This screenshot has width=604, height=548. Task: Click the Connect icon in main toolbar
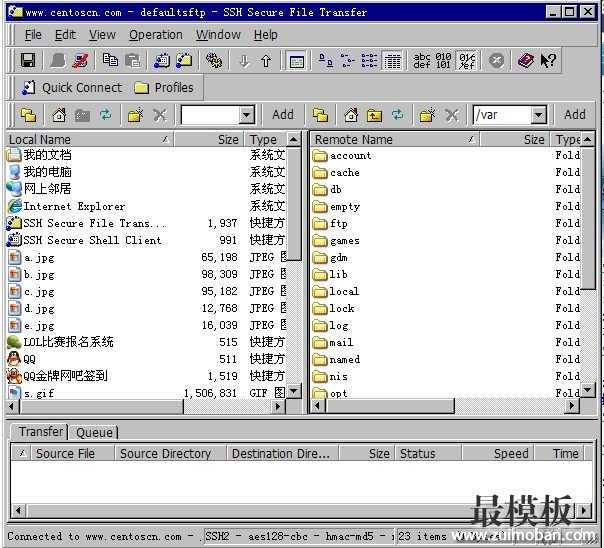58,60
